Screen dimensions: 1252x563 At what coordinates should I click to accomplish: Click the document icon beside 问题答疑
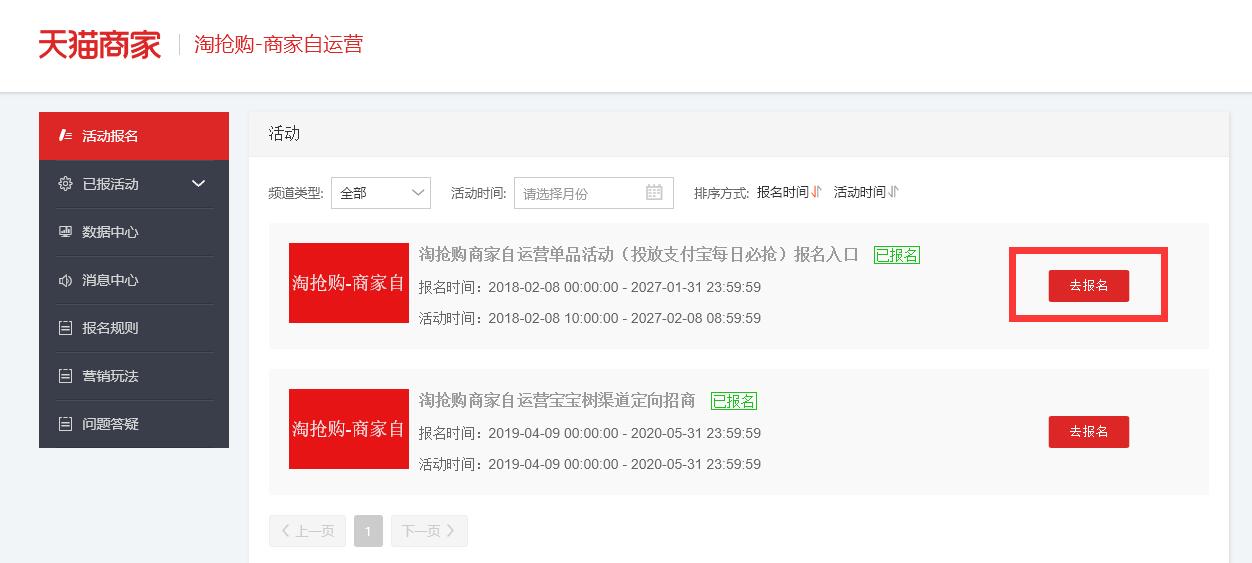[66, 424]
